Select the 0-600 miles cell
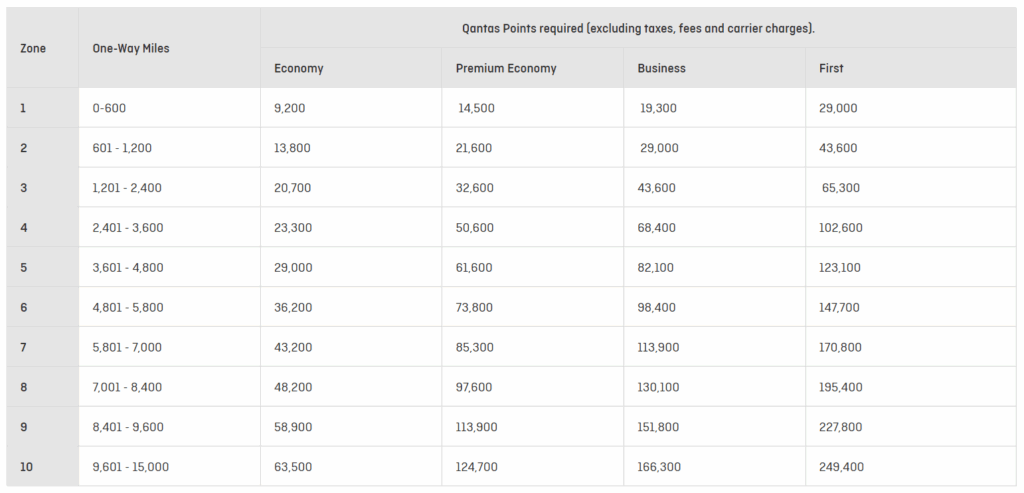1024x493 pixels. tap(109, 108)
